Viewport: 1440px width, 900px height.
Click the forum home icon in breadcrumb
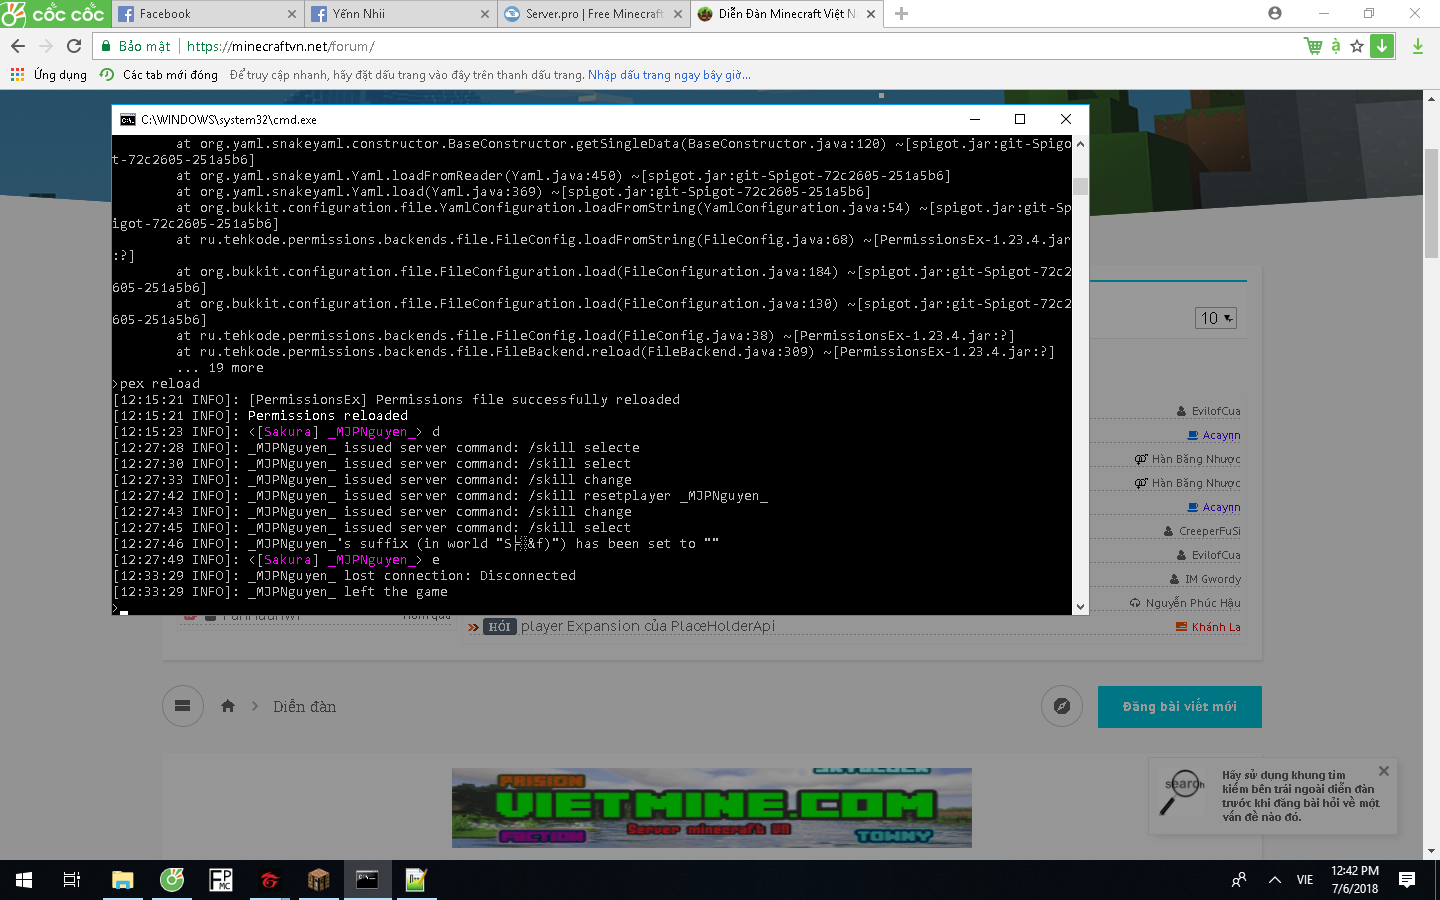tap(228, 706)
